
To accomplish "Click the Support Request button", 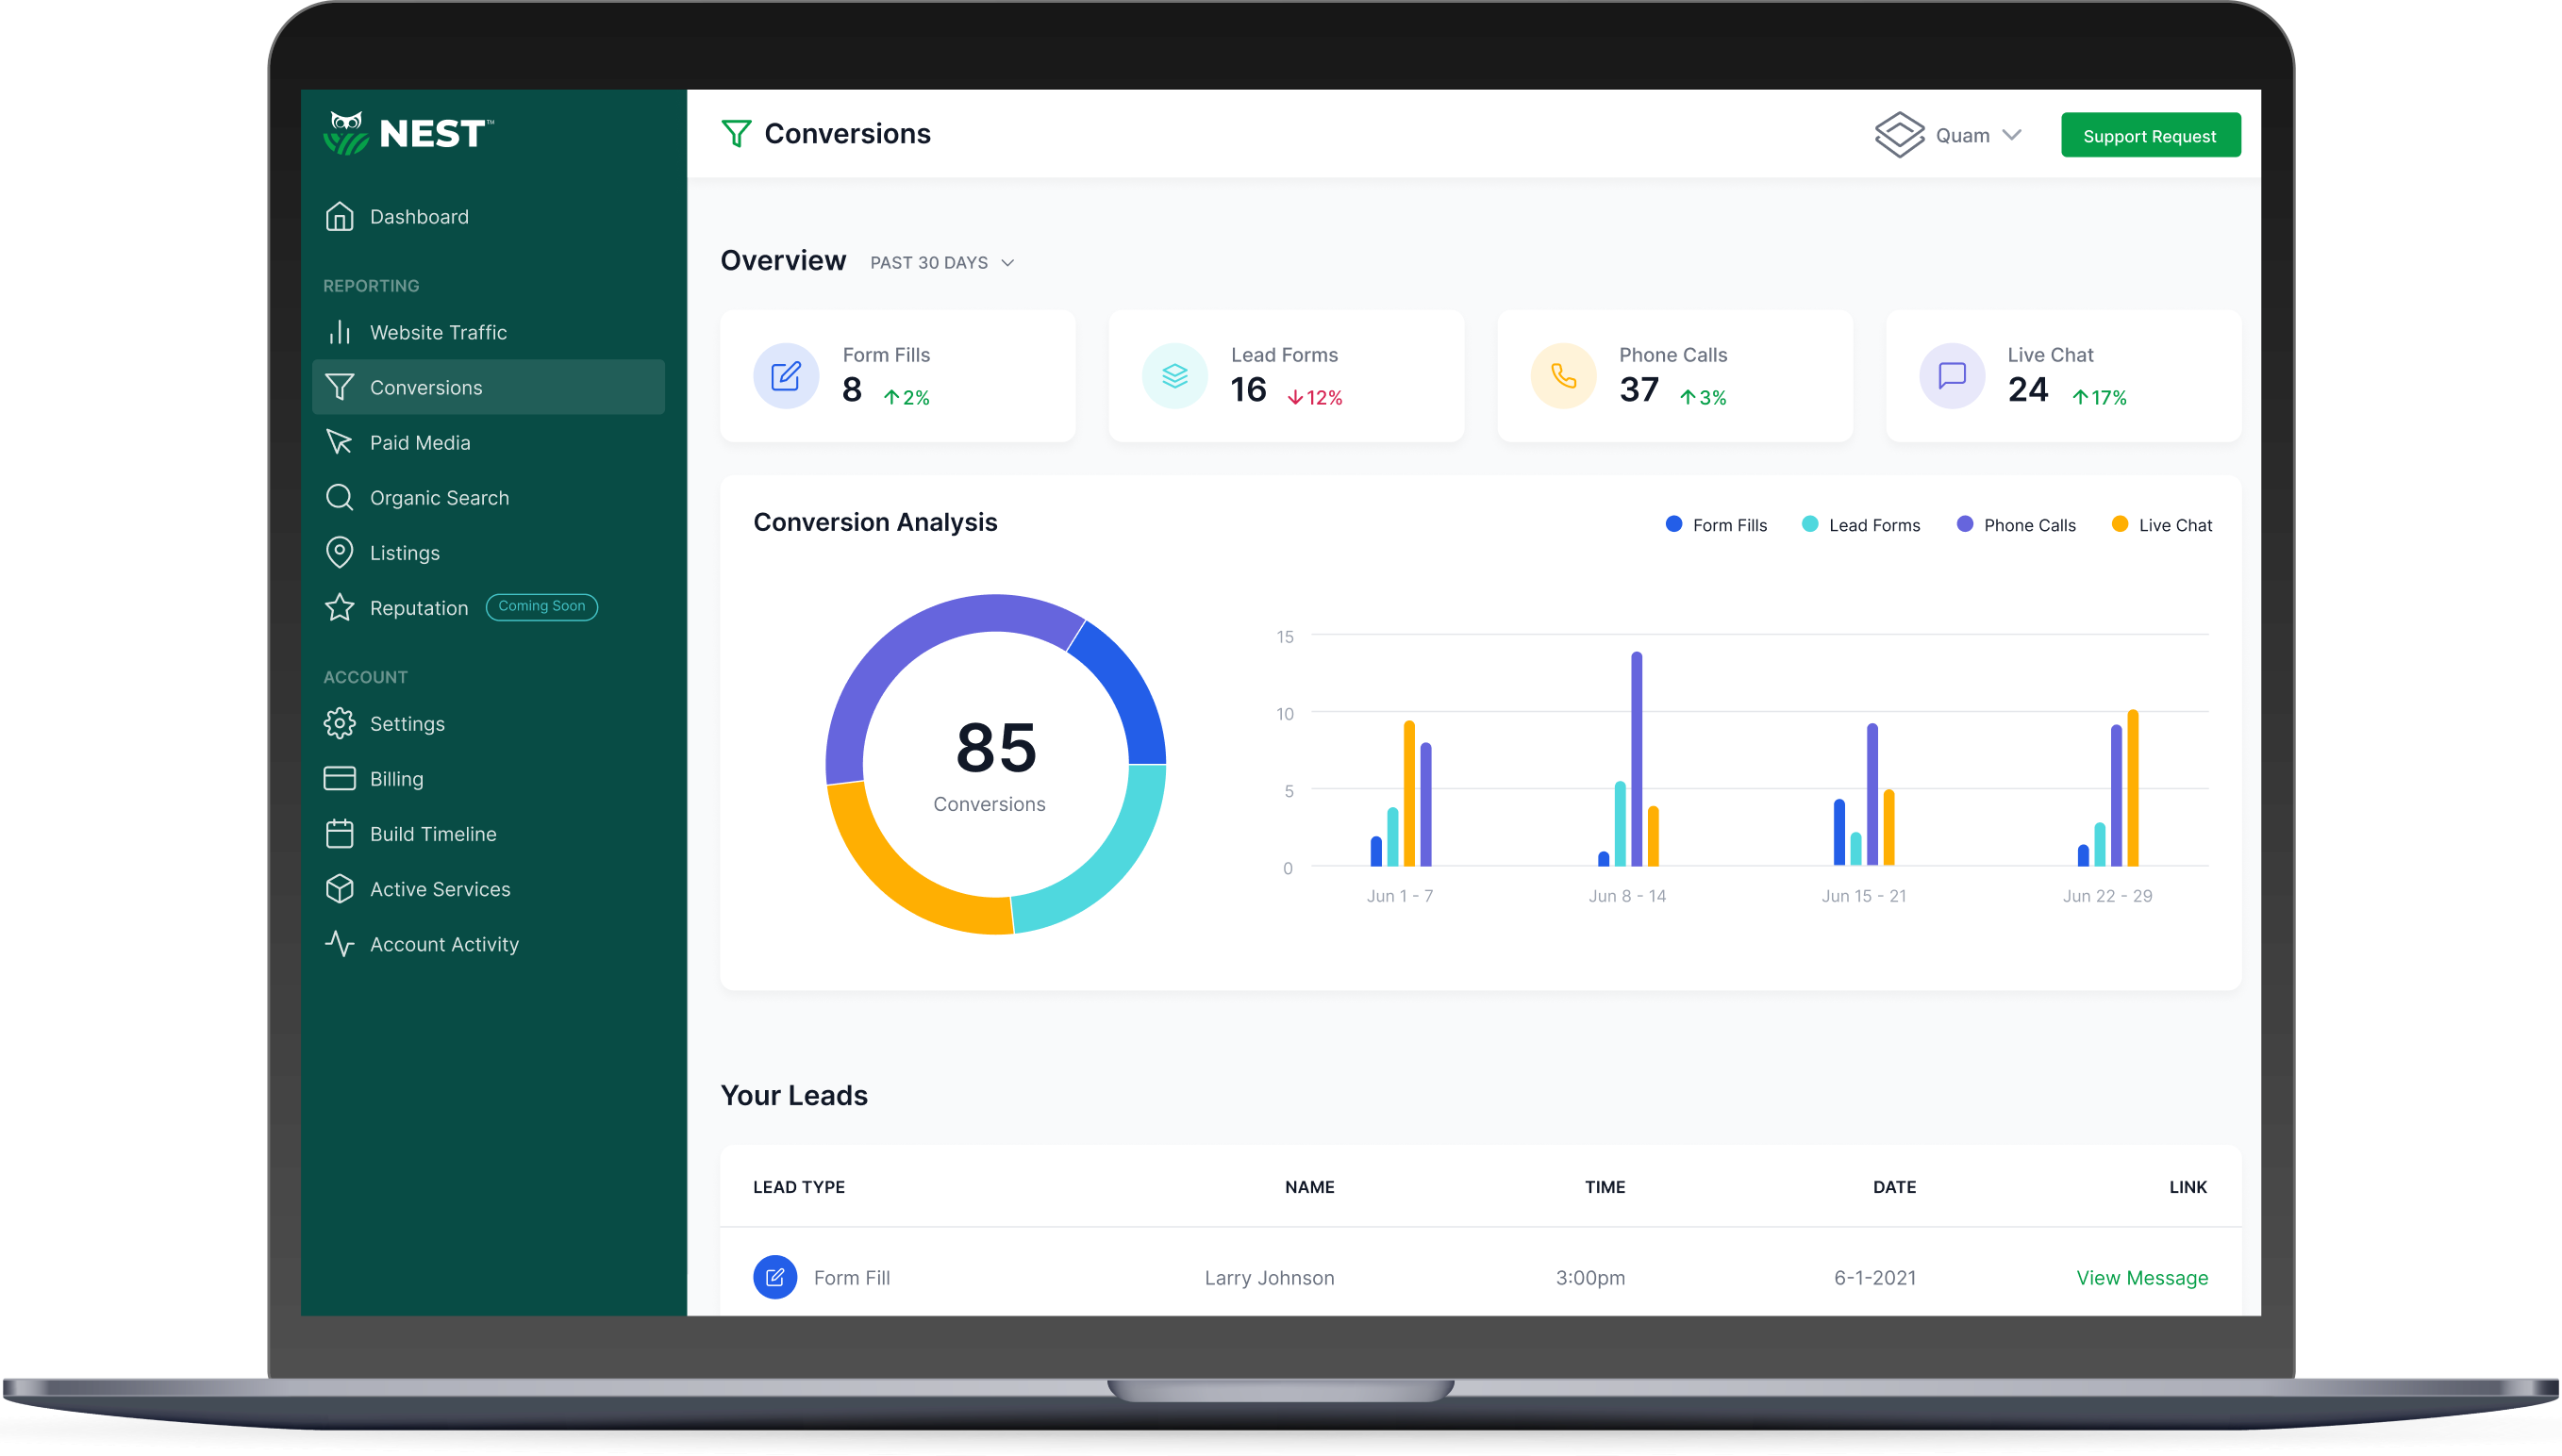I will pyautogui.click(x=2149, y=136).
